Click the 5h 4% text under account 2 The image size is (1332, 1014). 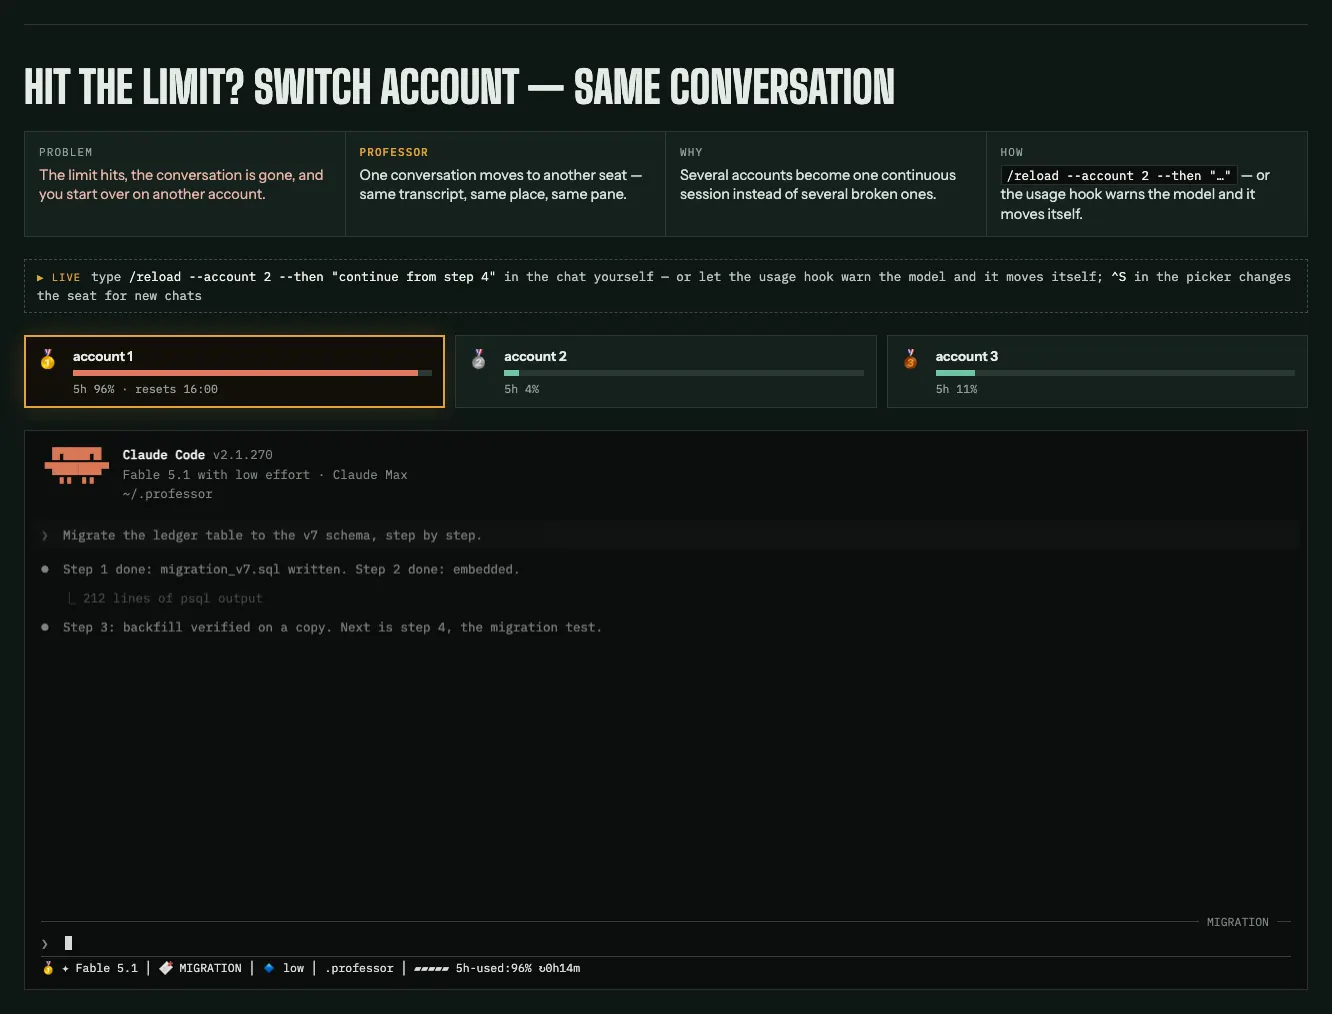[x=522, y=390]
